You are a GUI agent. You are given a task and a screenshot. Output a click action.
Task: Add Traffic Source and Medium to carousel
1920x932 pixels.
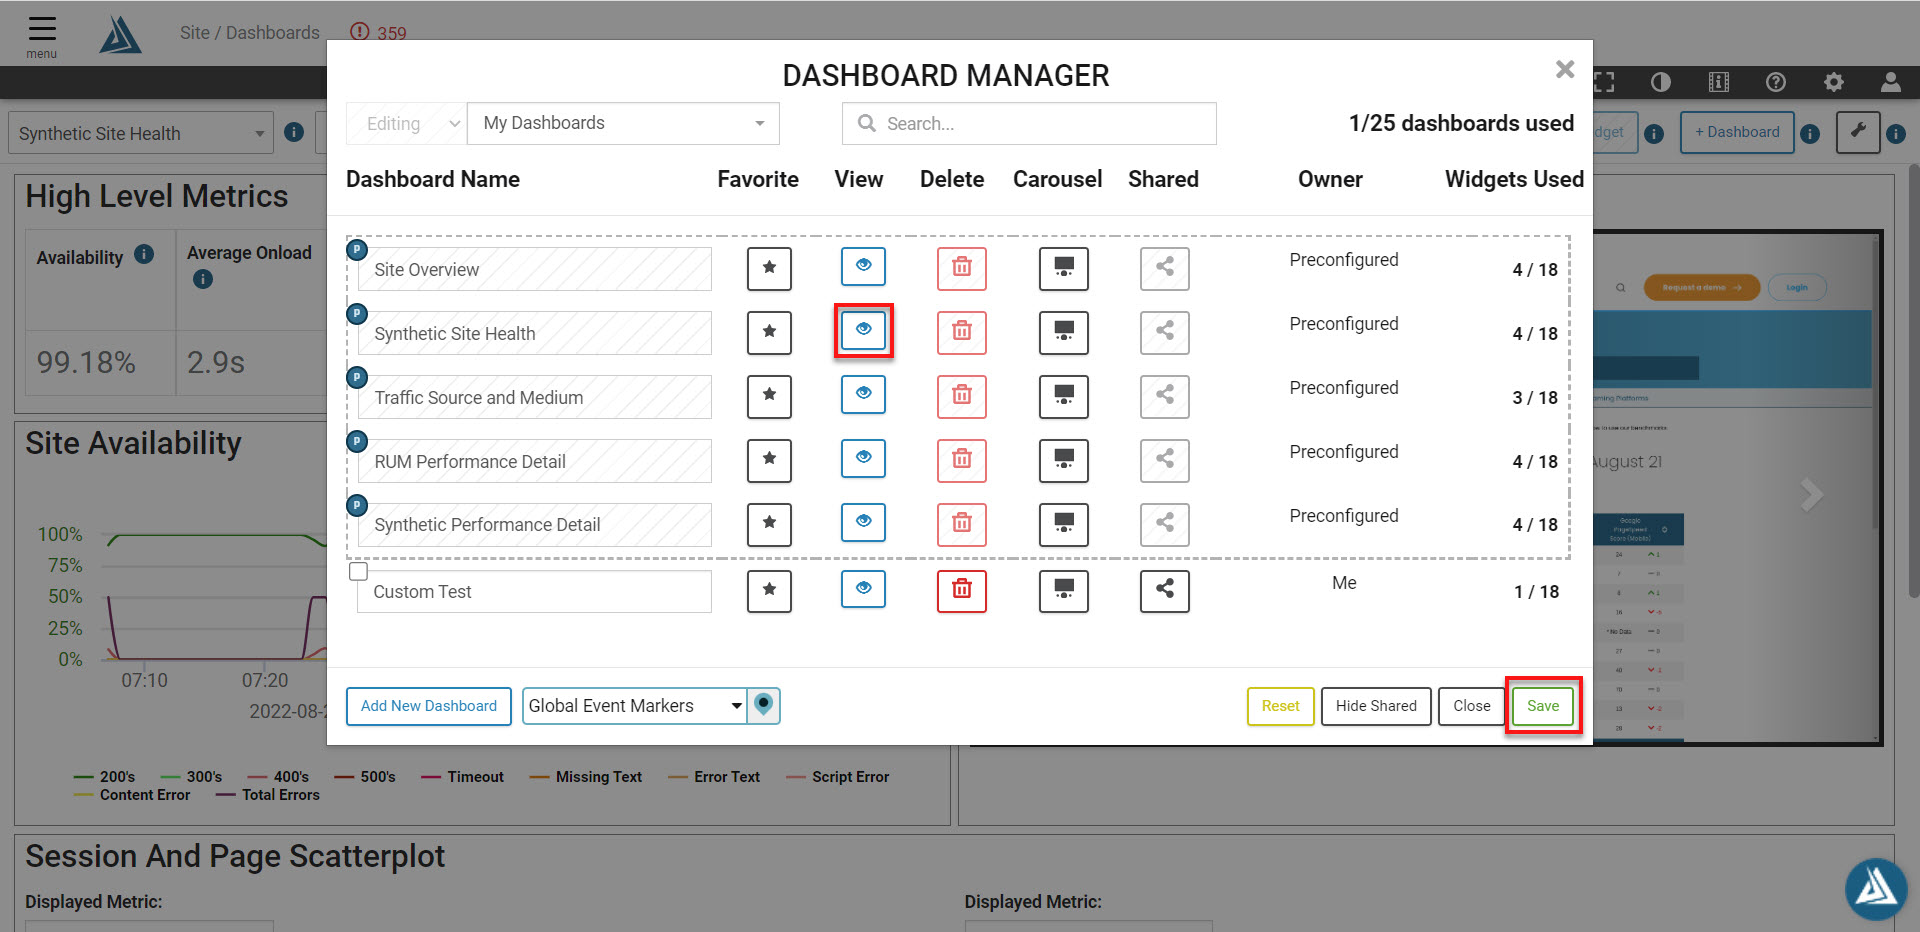[x=1064, y=397]
